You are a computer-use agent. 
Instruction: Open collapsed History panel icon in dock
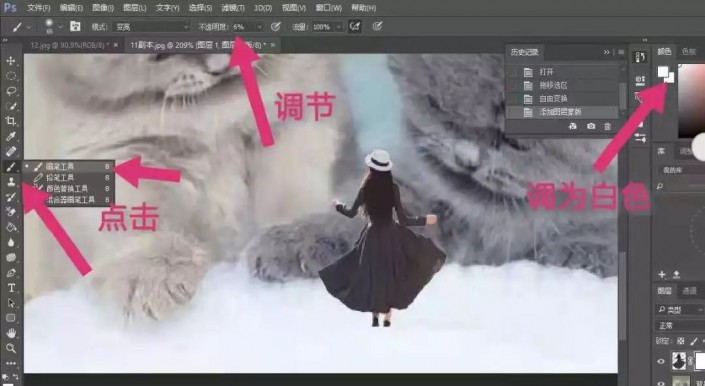coord(640,57)
